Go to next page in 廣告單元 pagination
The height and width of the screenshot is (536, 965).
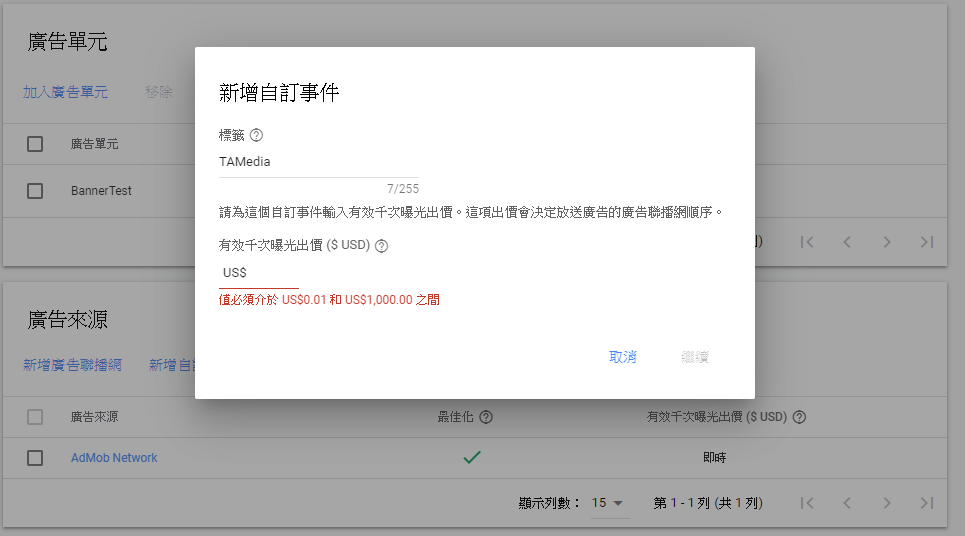pos(887,242)
